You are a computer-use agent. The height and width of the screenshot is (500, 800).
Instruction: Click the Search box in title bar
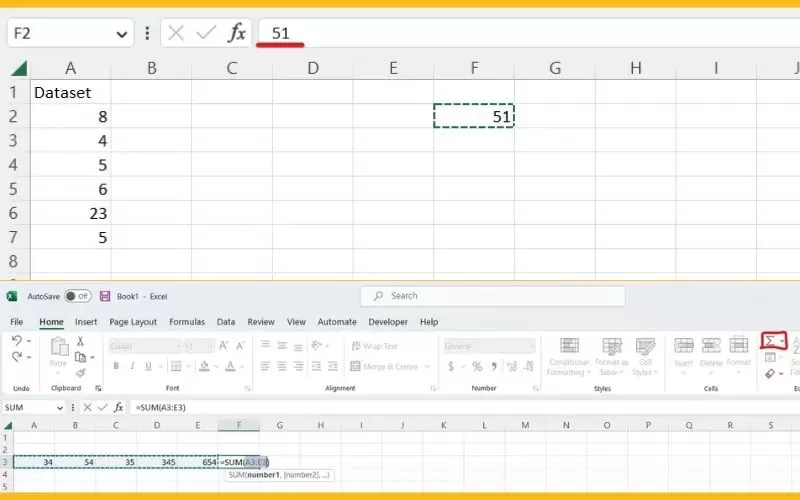[493, 296]
